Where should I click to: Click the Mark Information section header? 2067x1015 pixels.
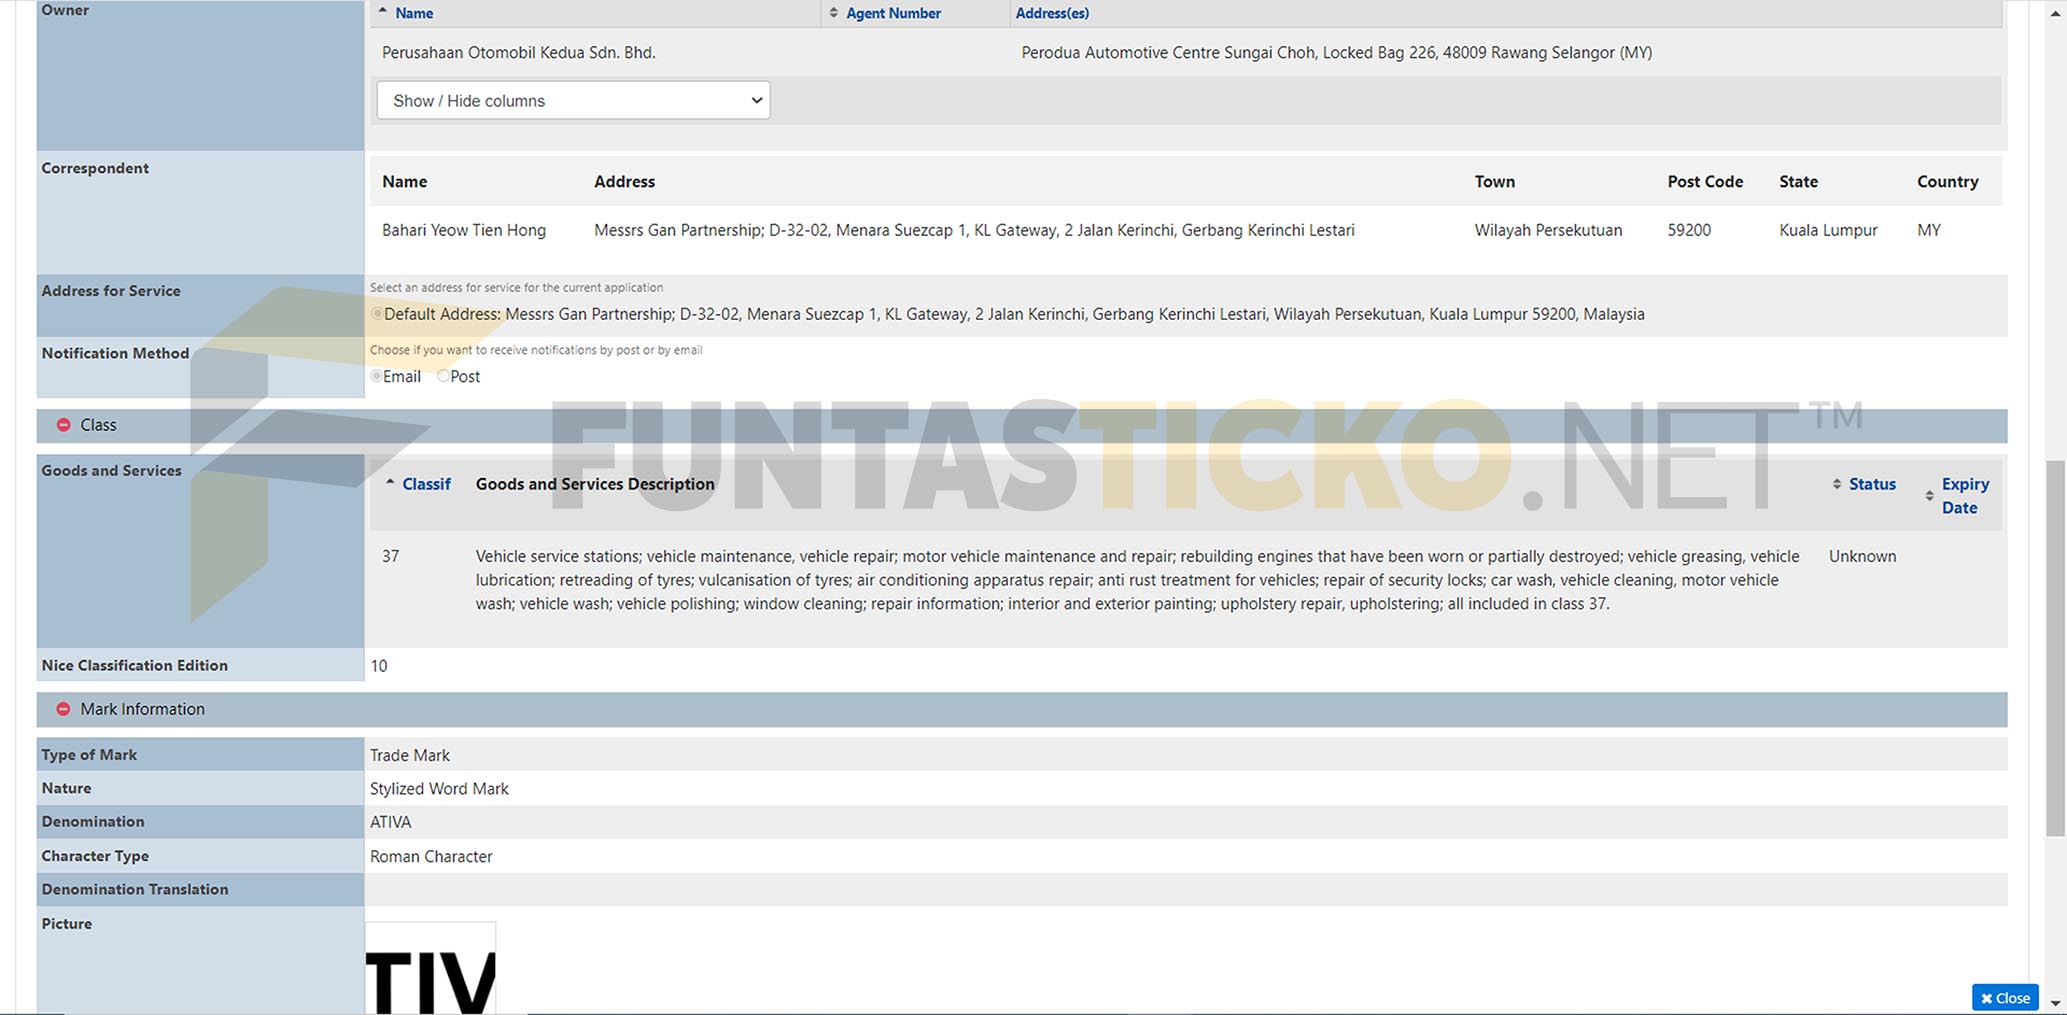point(1022,709)
